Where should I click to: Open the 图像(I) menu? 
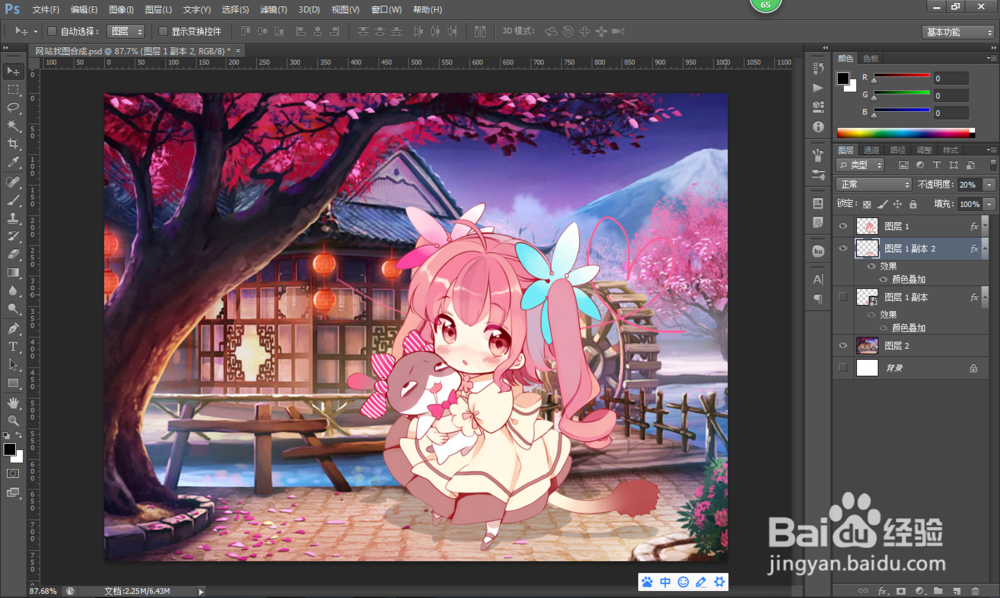[x=121, y=10]
